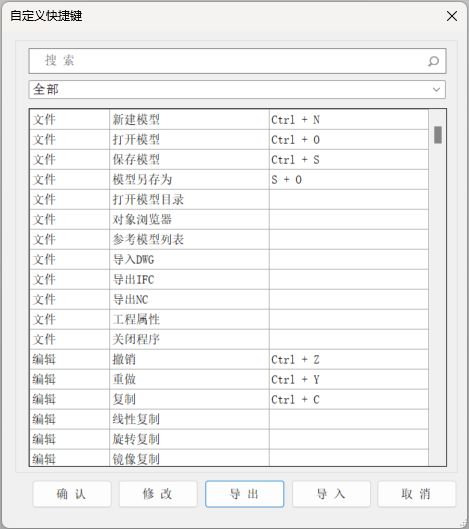Select the 关闭程序 row
The image size is (469, 529).
[229, 339]
